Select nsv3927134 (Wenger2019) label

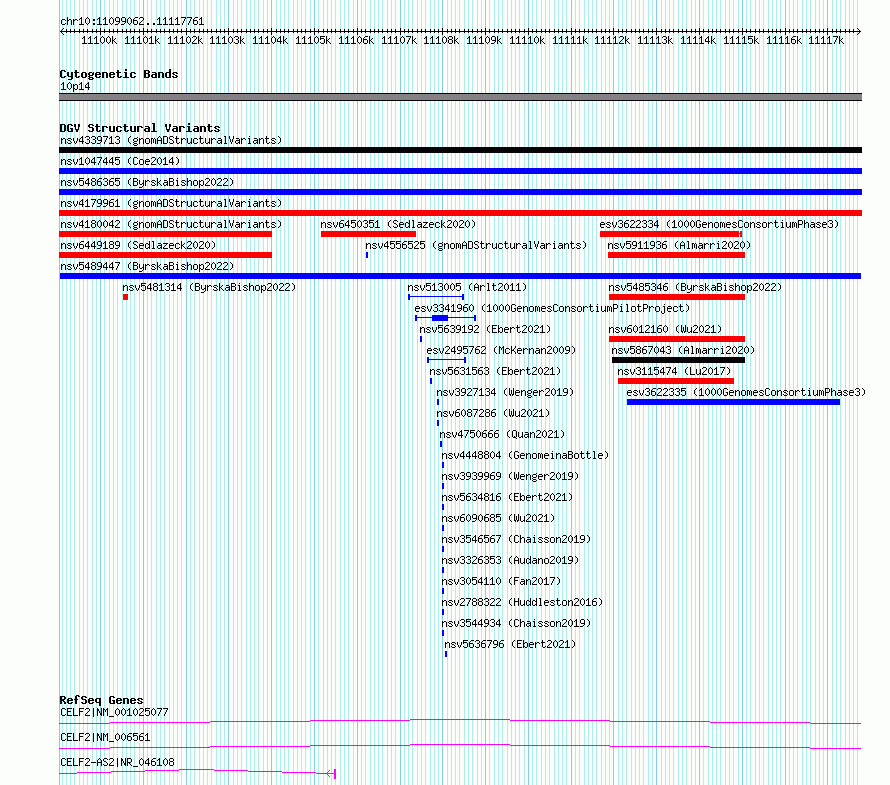tap(505, 392)
